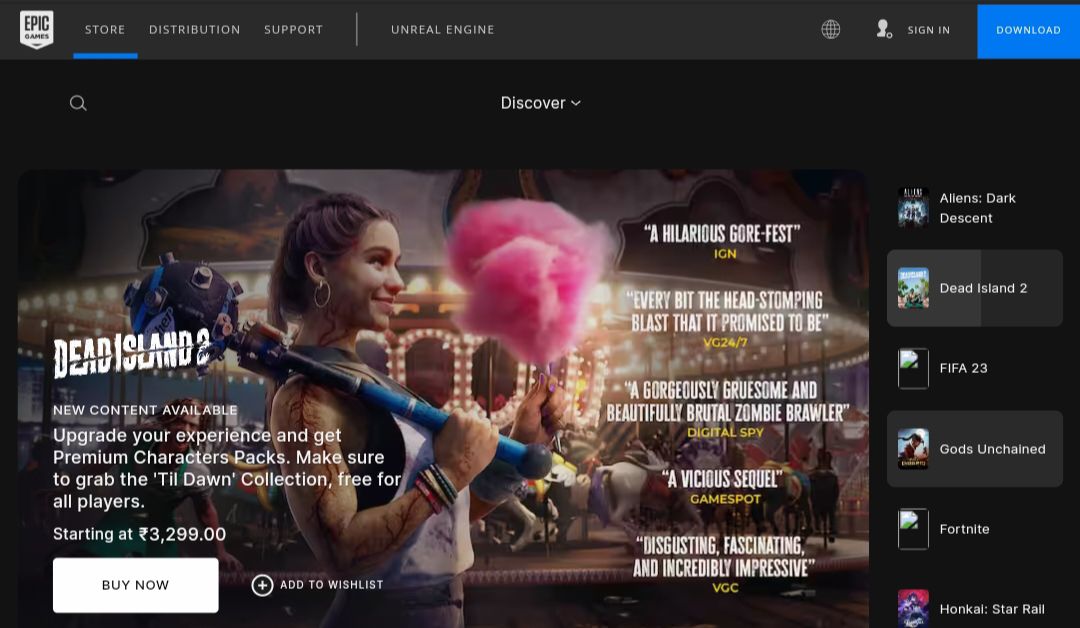Screen dimensions: 1080x628
Task: Click the globe language selector icon
Action: [x=831, y=30]
